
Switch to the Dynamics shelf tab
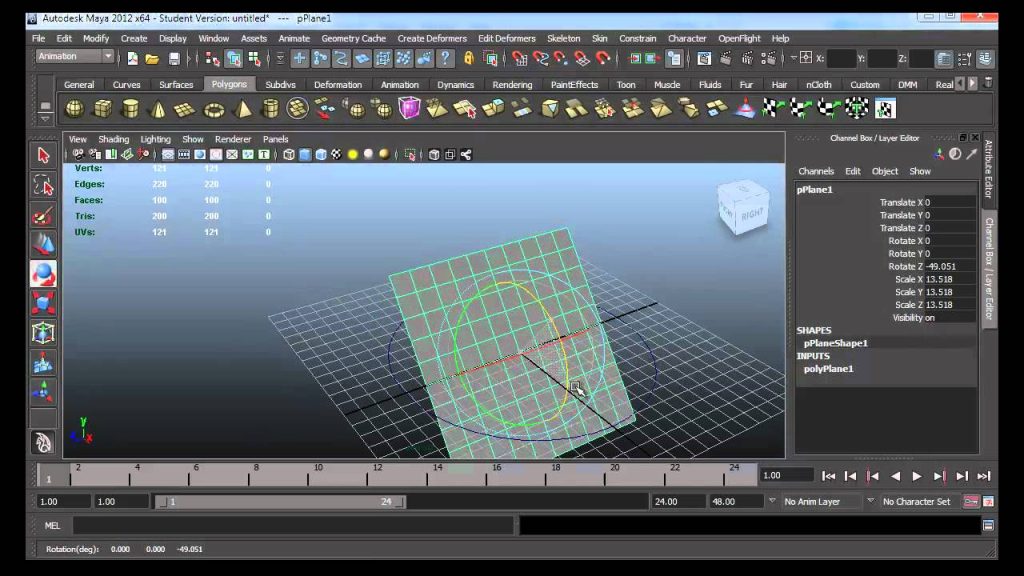tap(455, 85)
